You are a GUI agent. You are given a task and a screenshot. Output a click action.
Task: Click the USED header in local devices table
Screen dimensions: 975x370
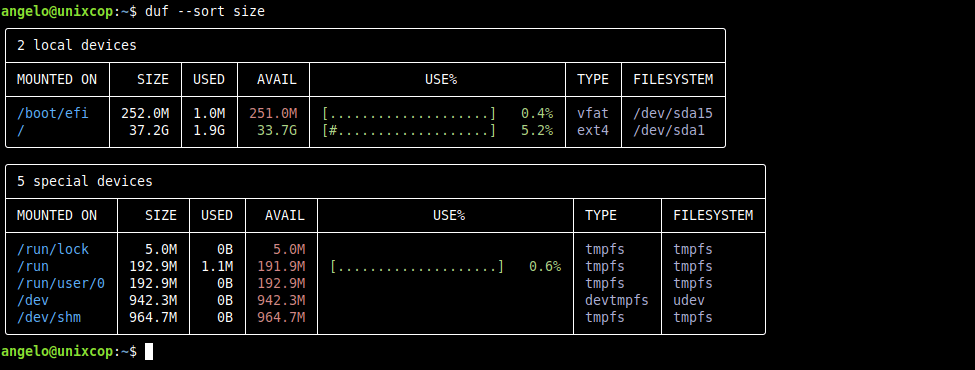[209, 80]
